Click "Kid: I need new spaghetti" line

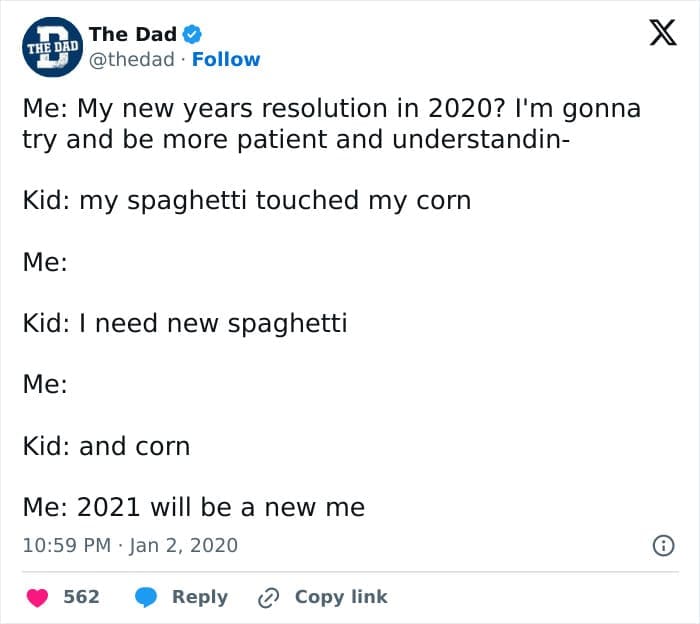click(x=184, y=323)
